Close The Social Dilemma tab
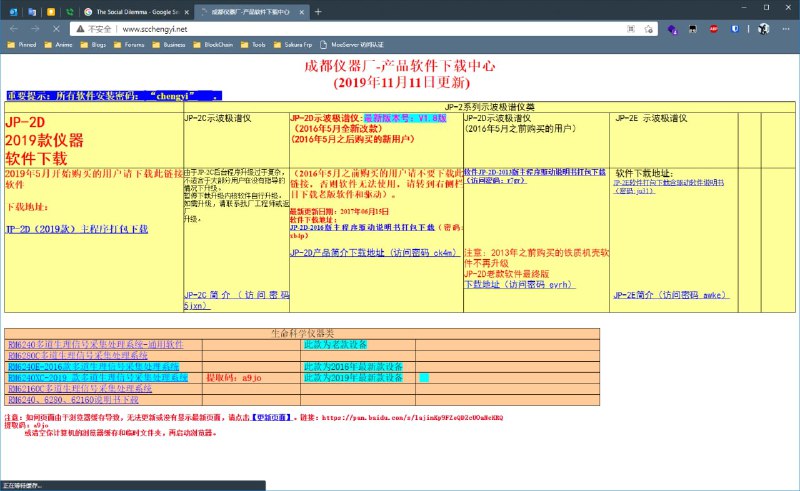 click(186, 12)
